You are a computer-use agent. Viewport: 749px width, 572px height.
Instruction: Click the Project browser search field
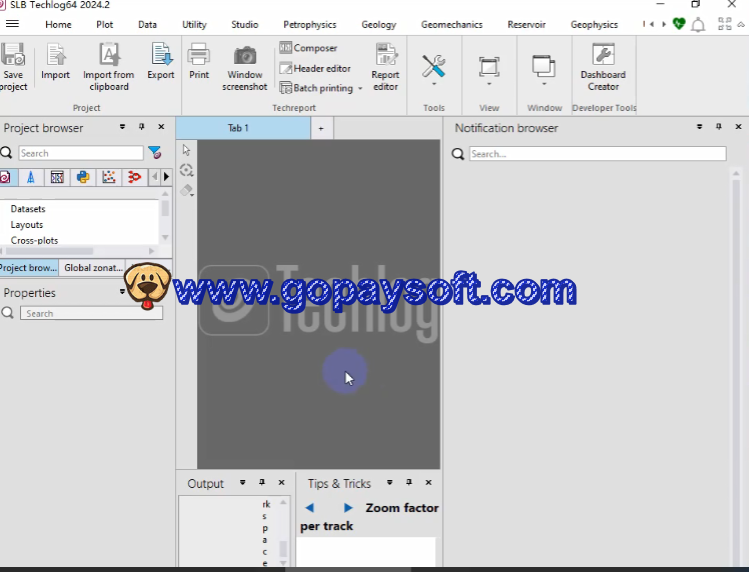coord(81,153)
